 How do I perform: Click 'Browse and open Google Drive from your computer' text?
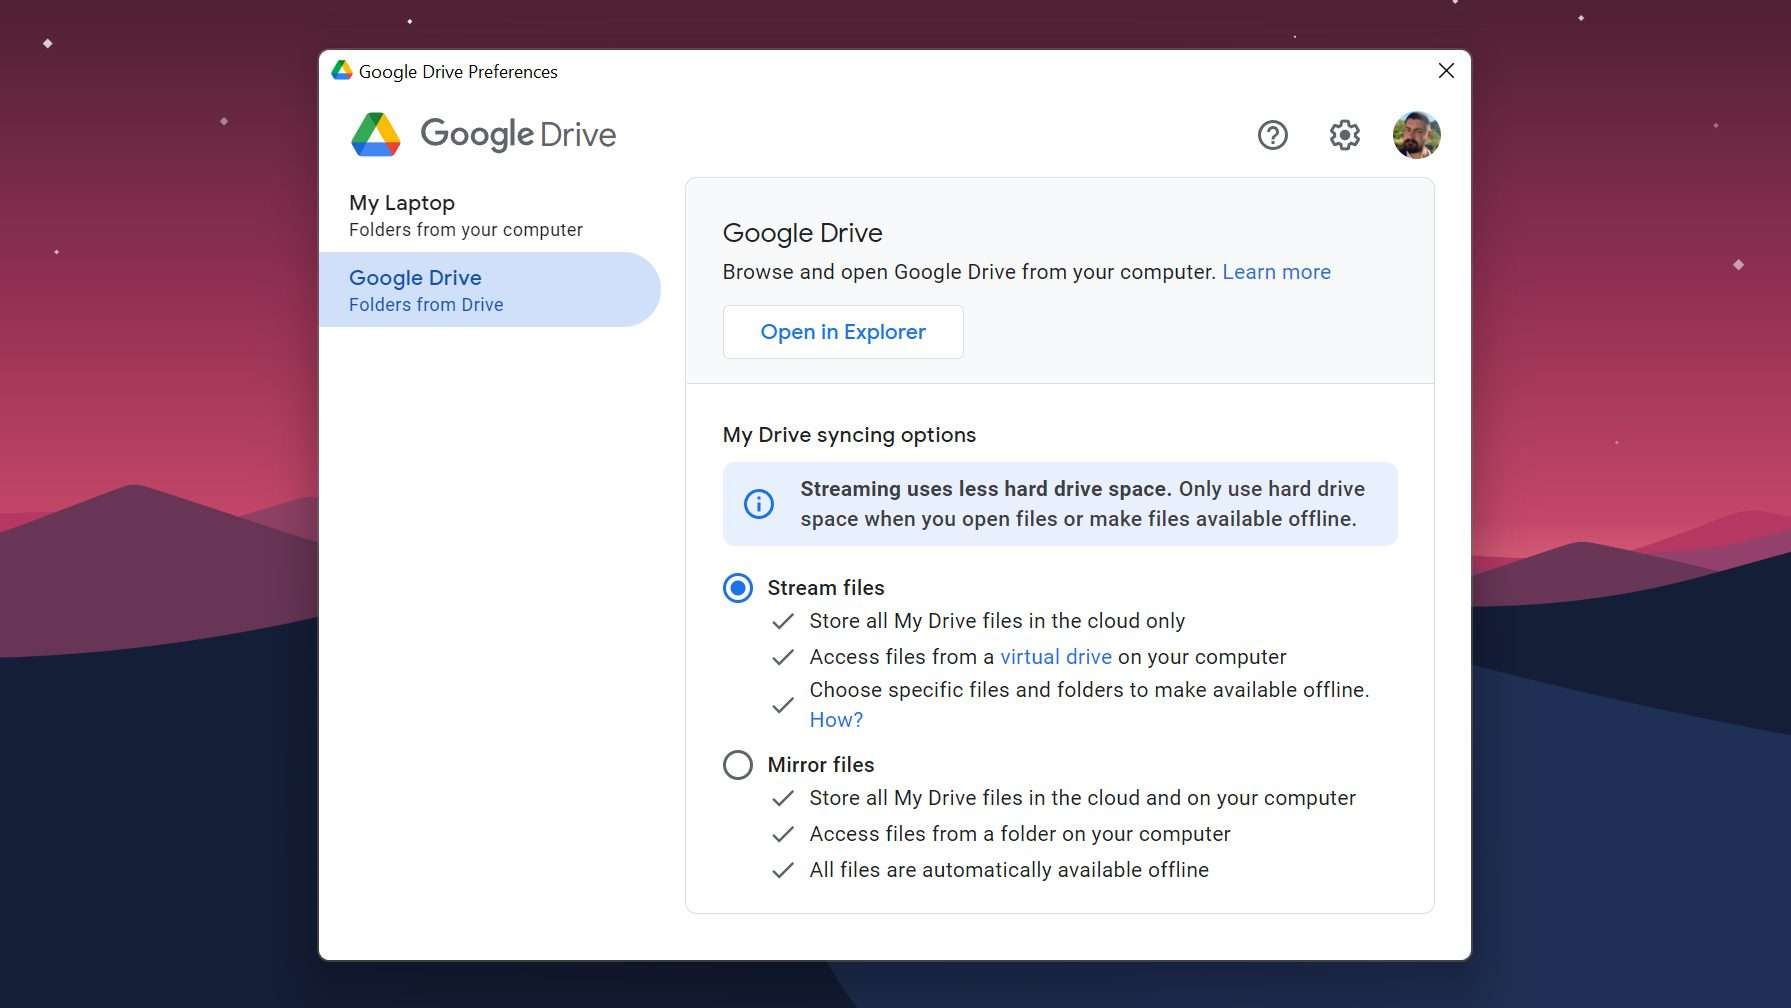coord(969,272)
